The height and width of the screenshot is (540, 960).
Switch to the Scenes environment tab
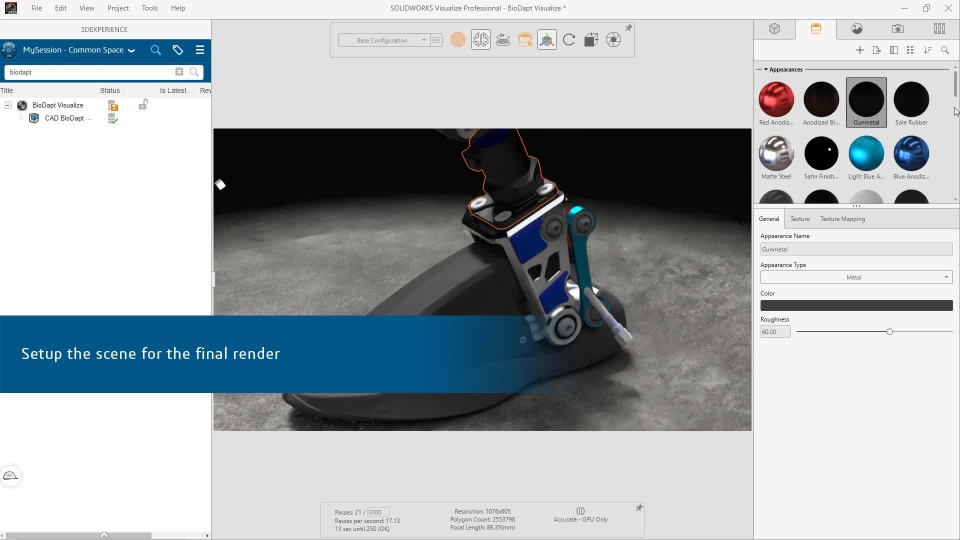857,29
